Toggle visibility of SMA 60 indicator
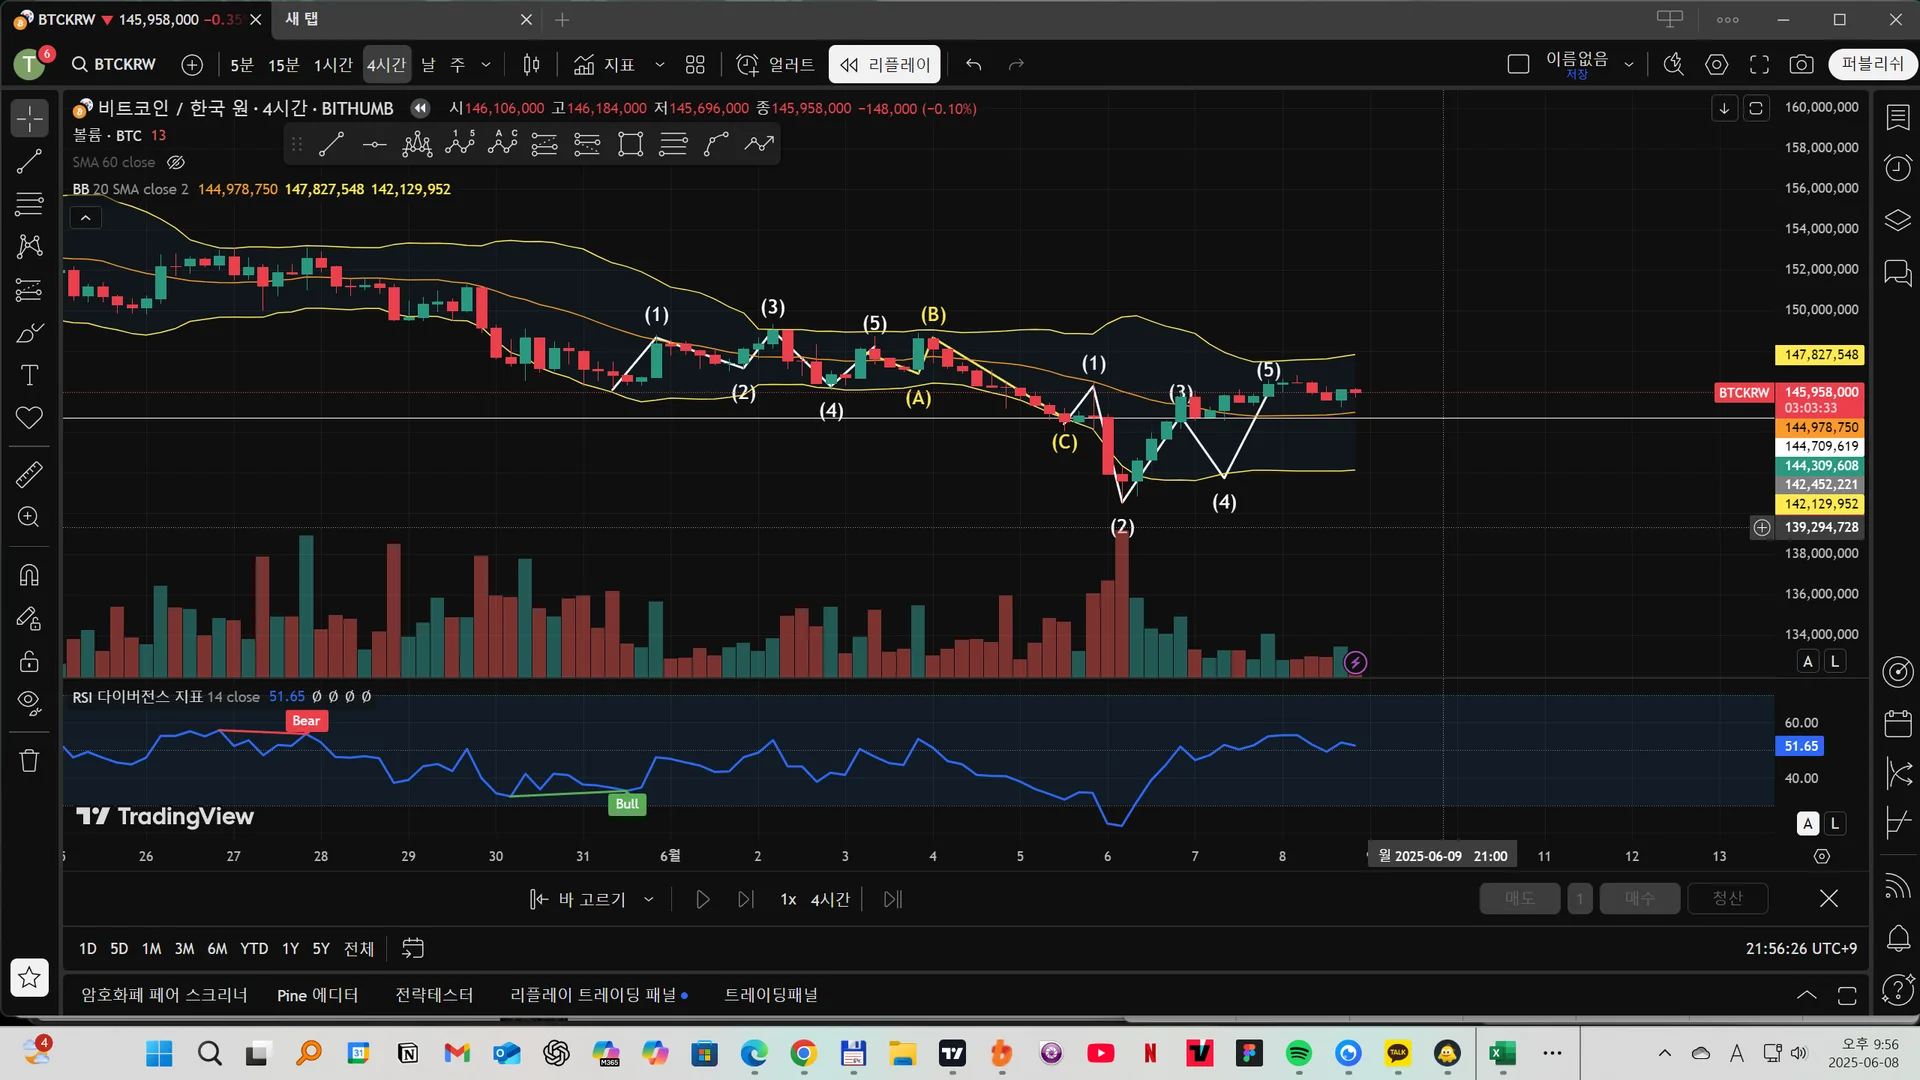 pos(176,162)
